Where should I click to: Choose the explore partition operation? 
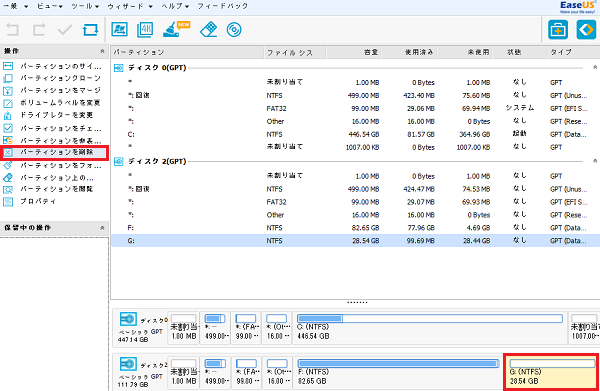[53, 189]
